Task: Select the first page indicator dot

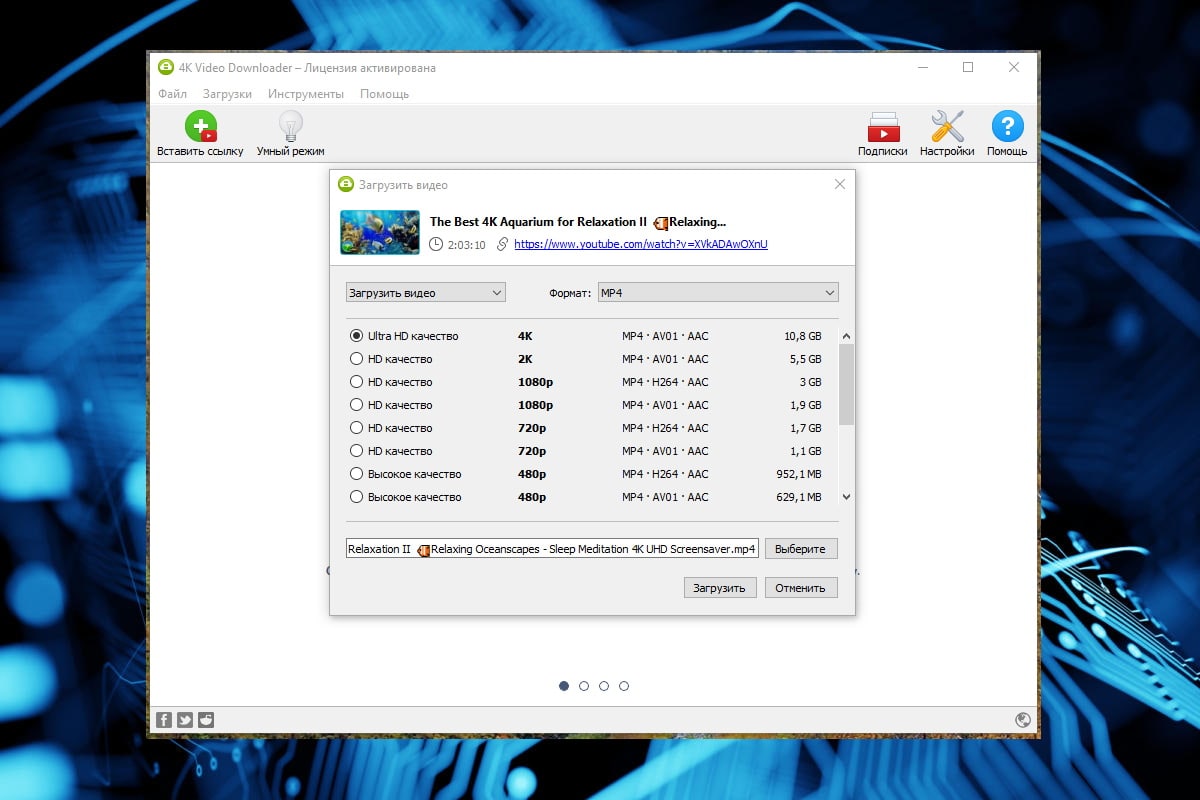Action: point(564,686)
